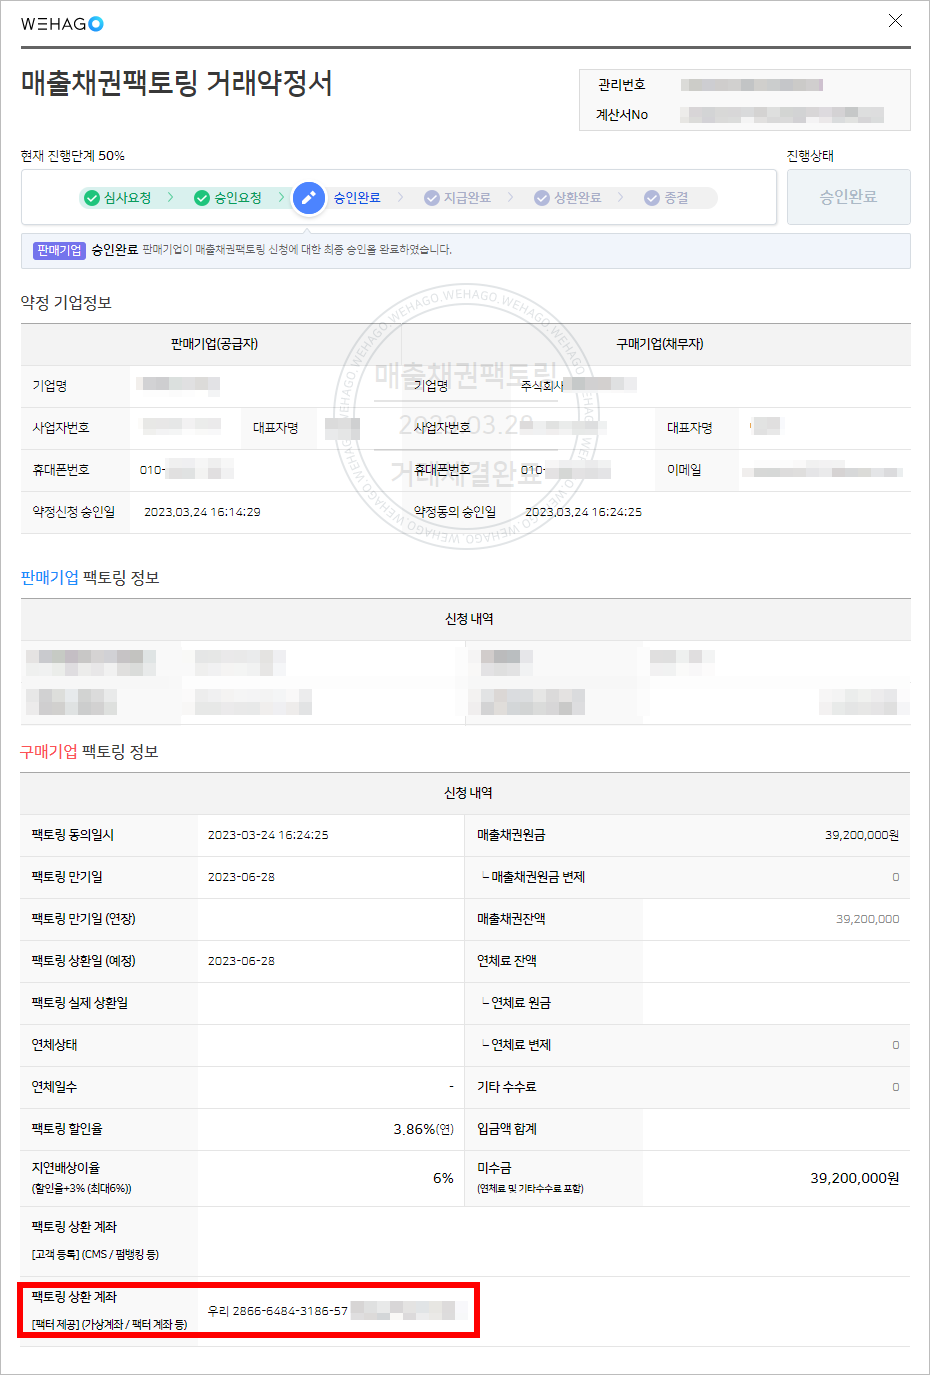The width and height of the screenshot is (930, 1375).
Task: Select the 심사요청 step label
Action: pyautogui.click(x=128, y=198)
